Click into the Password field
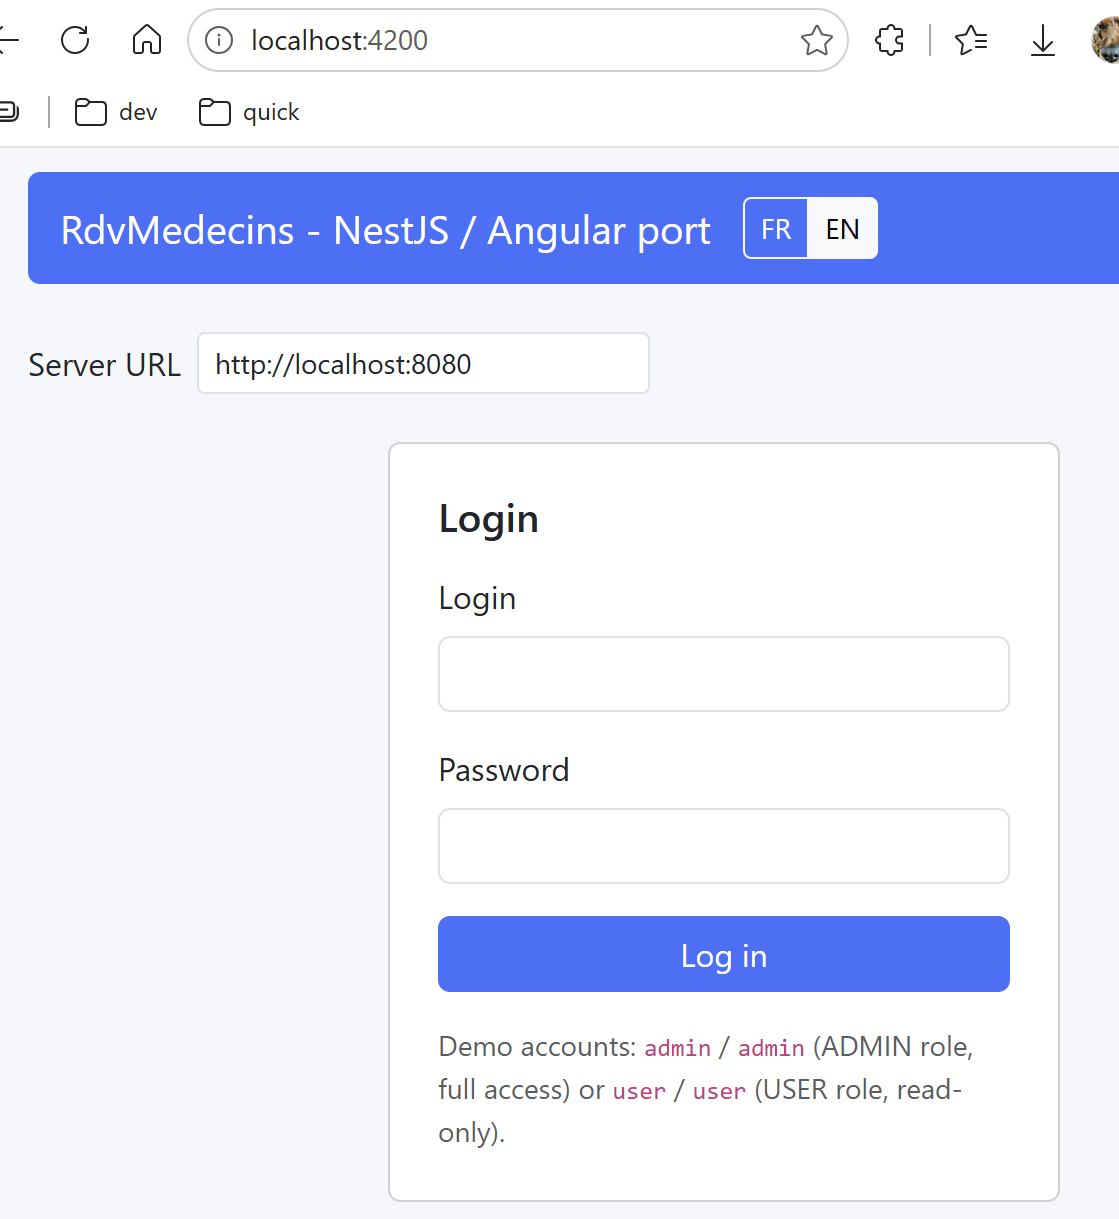The height and width of the screenshot is (1219, 1119). (724, 846)
